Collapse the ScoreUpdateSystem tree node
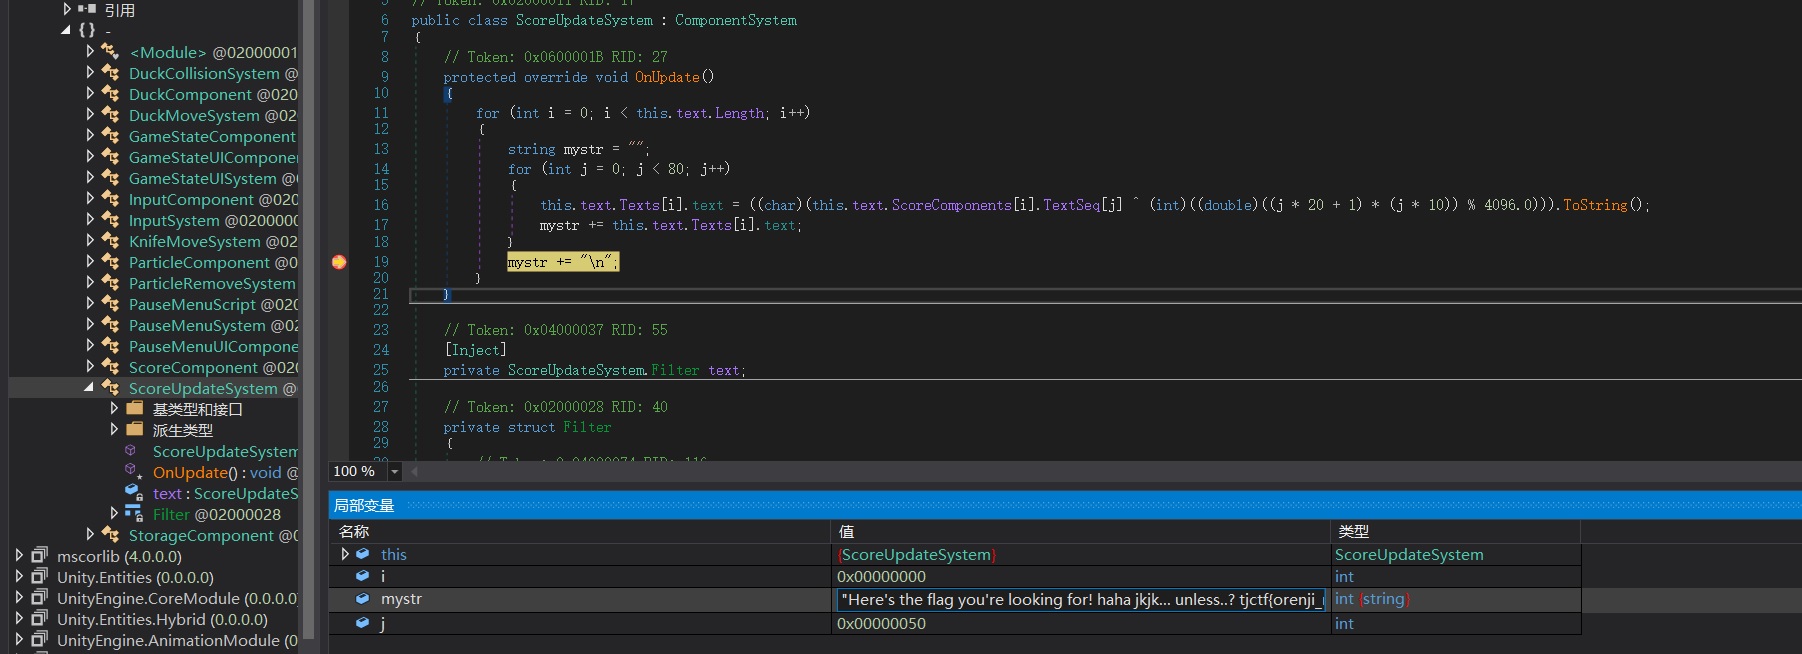Screen dimensions: 1802x654 click(x=89, y=387)
